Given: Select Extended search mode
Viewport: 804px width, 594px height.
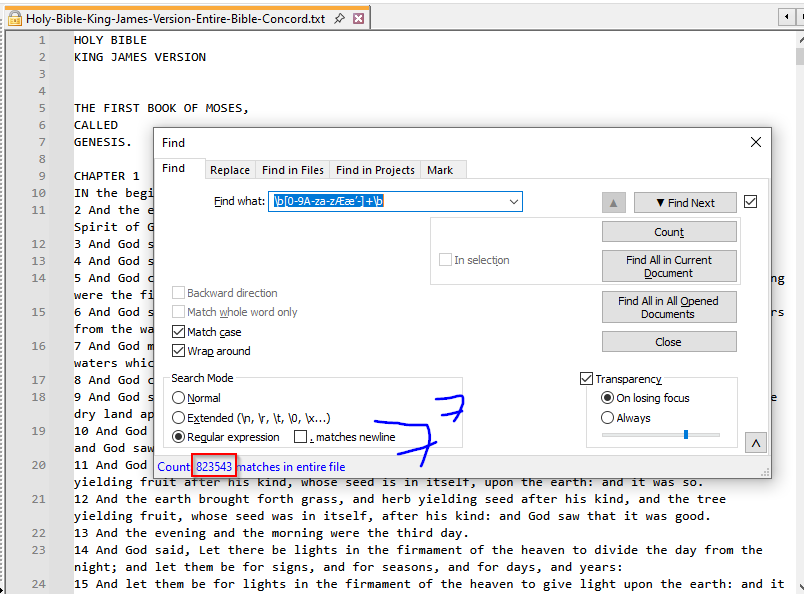Looking at the screenshot, I should pos(178,418).
